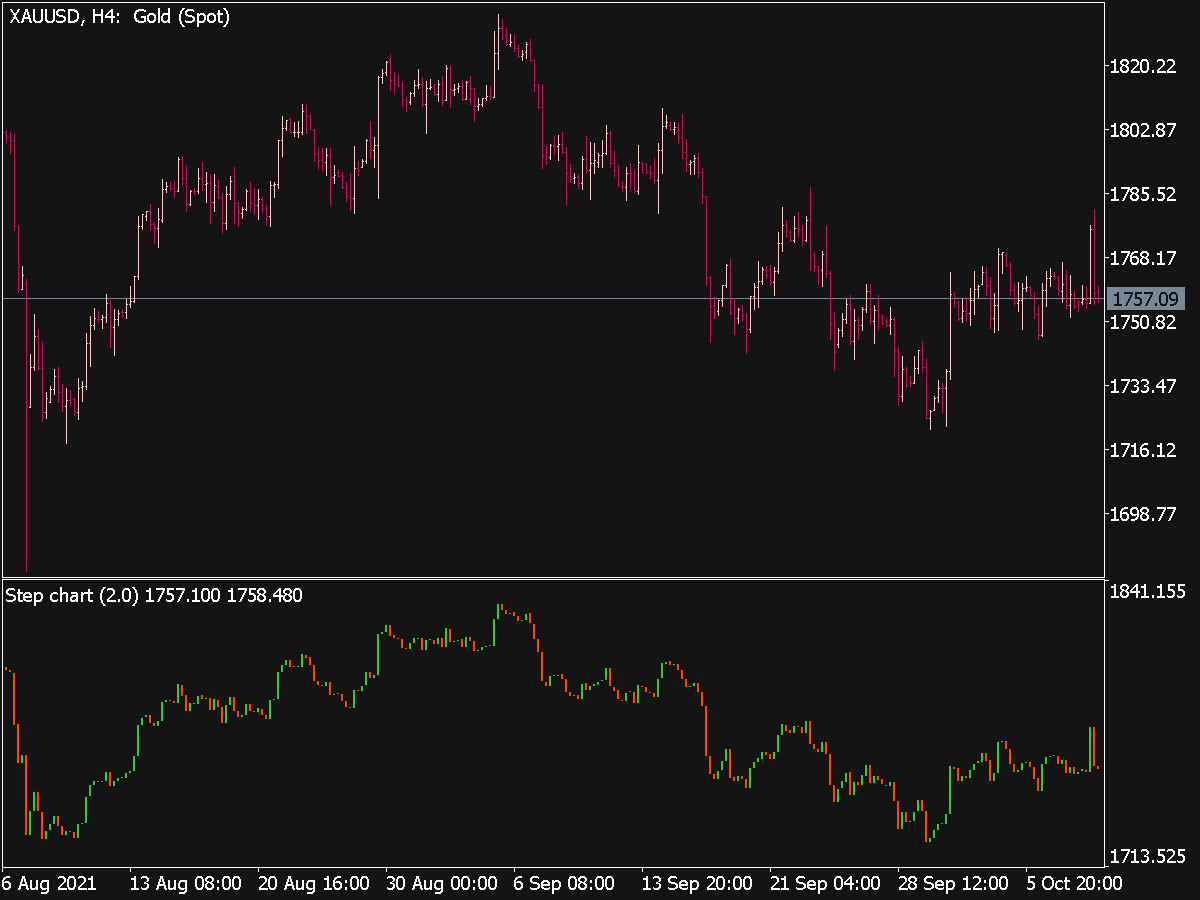Click the 6 Aug 2021 date label
This screenshot has height=900, width=1200.
[49, 884]
